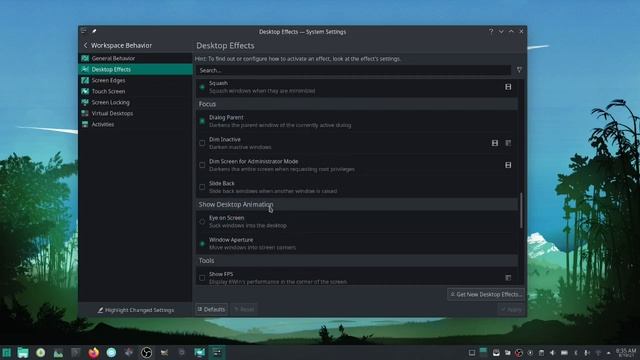Viewport: 640px width, 360px height.
Task: Click the Defaults button
Action: (x=211, y=309)
